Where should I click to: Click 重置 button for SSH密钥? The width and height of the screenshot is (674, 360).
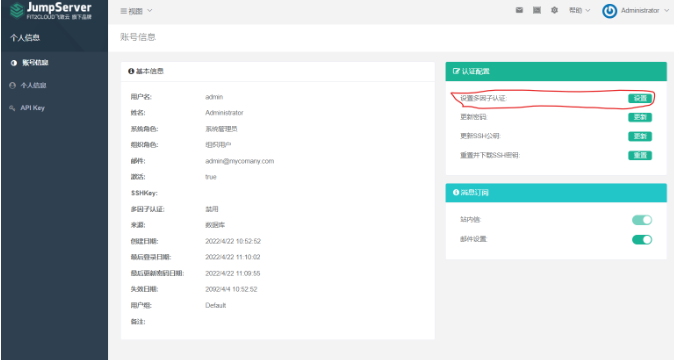point(640,156)
